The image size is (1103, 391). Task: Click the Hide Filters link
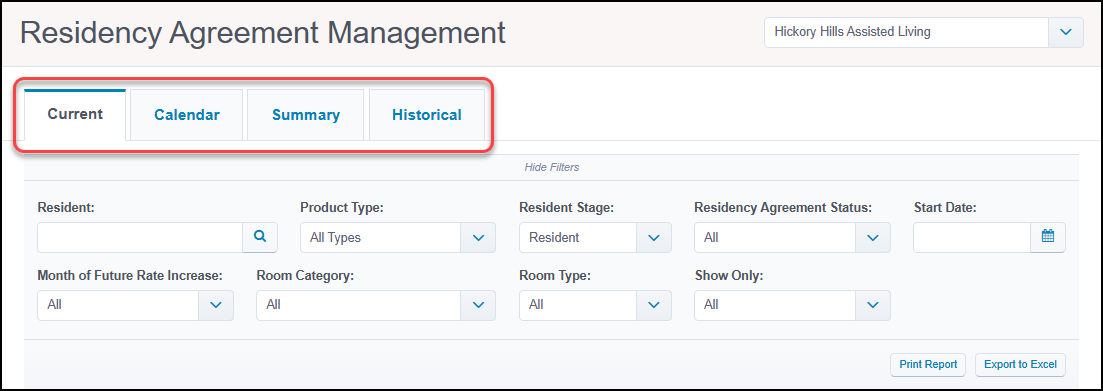click(x=552, y=167)
